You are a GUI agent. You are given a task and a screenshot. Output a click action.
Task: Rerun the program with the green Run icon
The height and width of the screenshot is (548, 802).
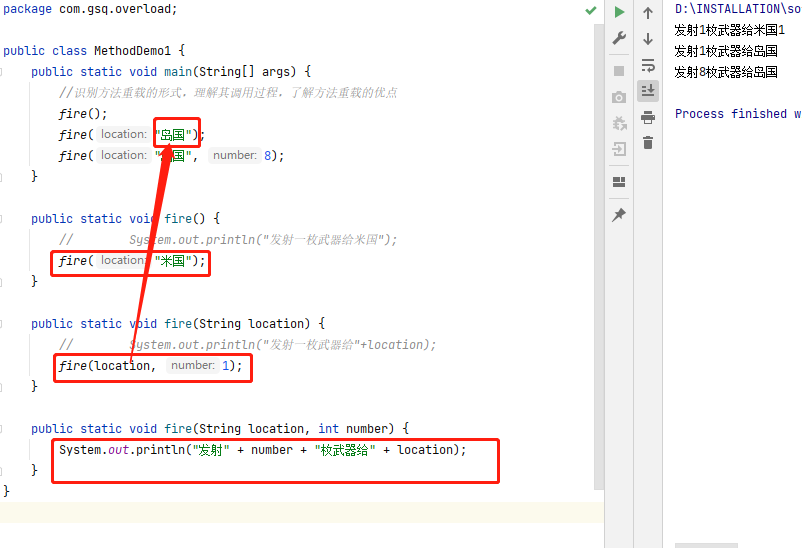(x=619, y=12)
